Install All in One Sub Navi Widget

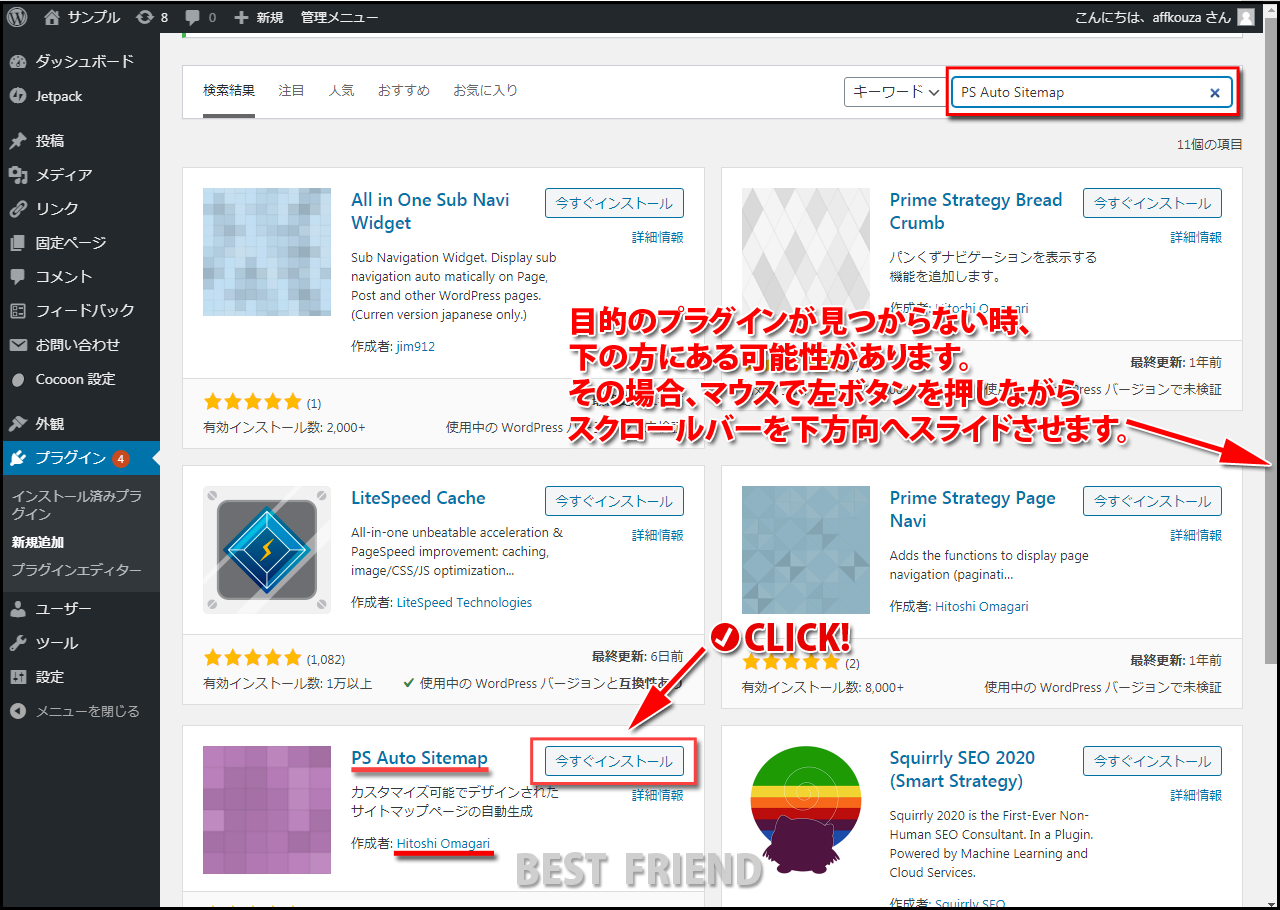point(614,203)
